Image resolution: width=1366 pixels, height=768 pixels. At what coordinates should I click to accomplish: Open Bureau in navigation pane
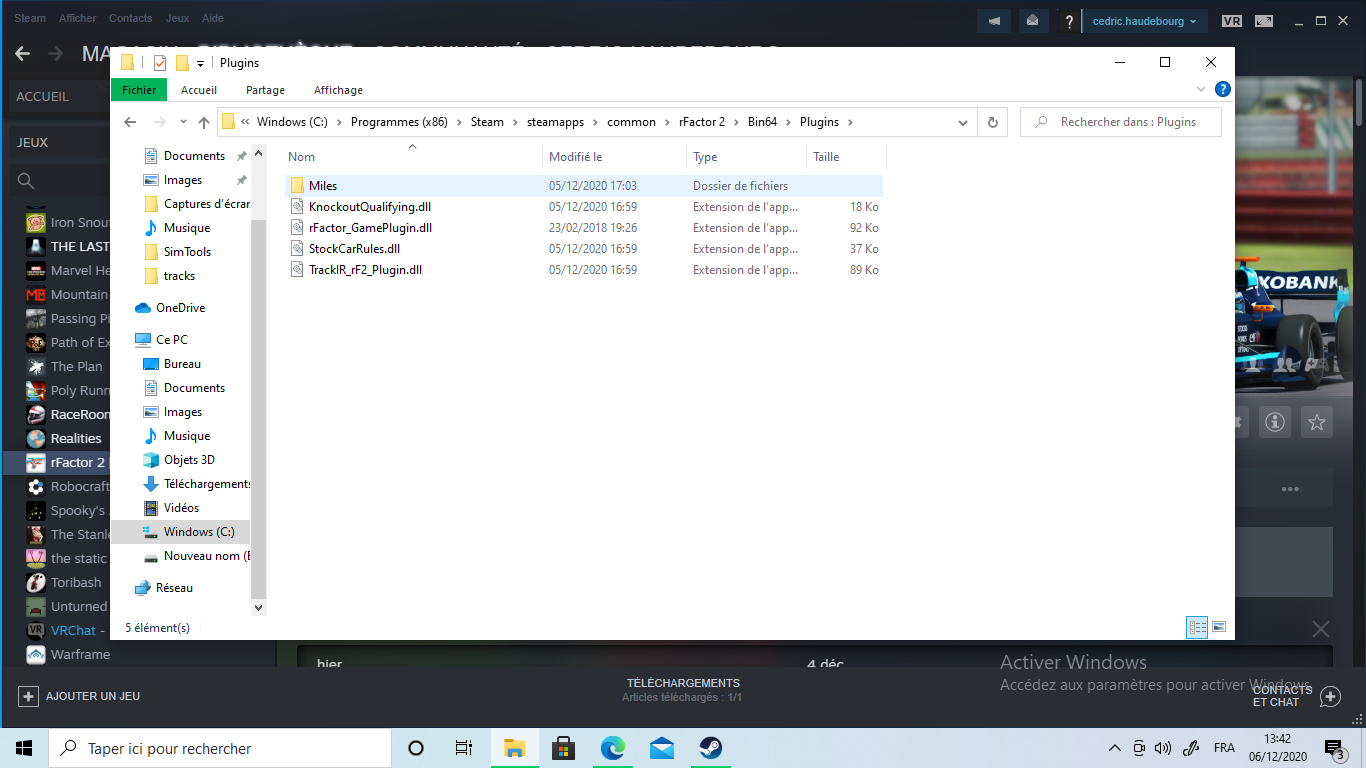click(x=182, y=364)
